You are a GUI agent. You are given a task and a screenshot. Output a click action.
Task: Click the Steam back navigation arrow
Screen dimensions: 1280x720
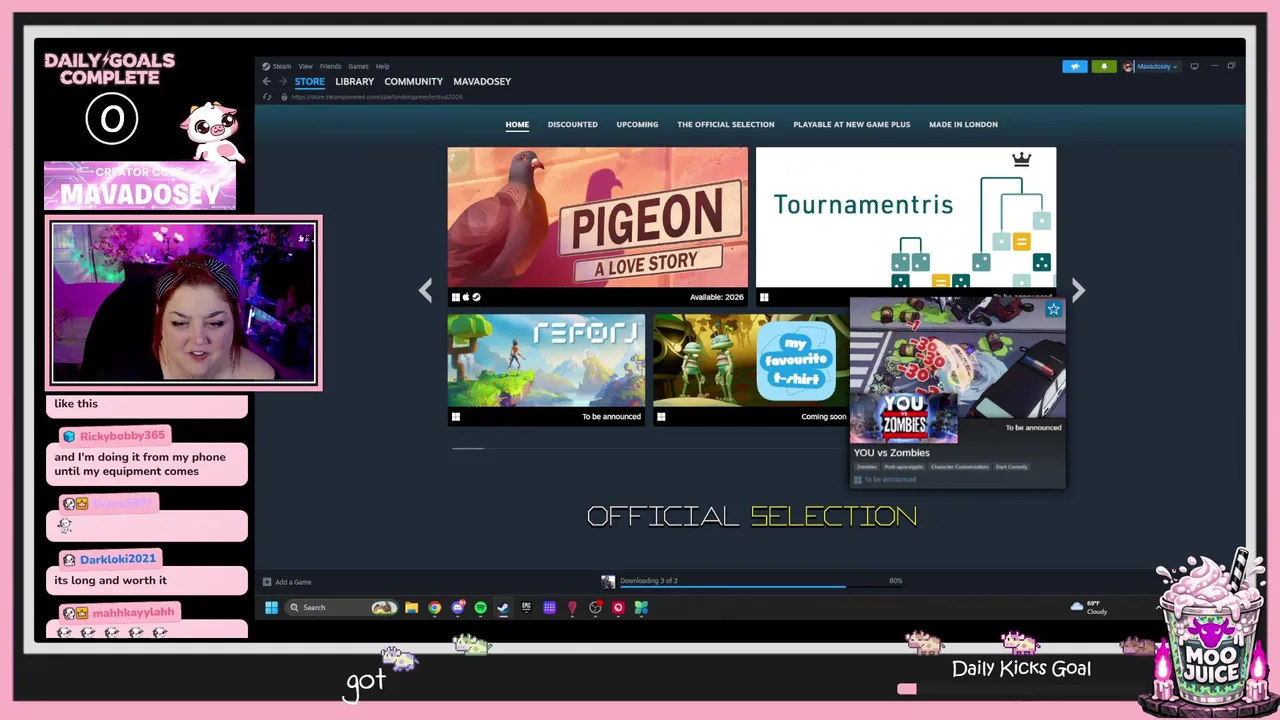(266, 81)
